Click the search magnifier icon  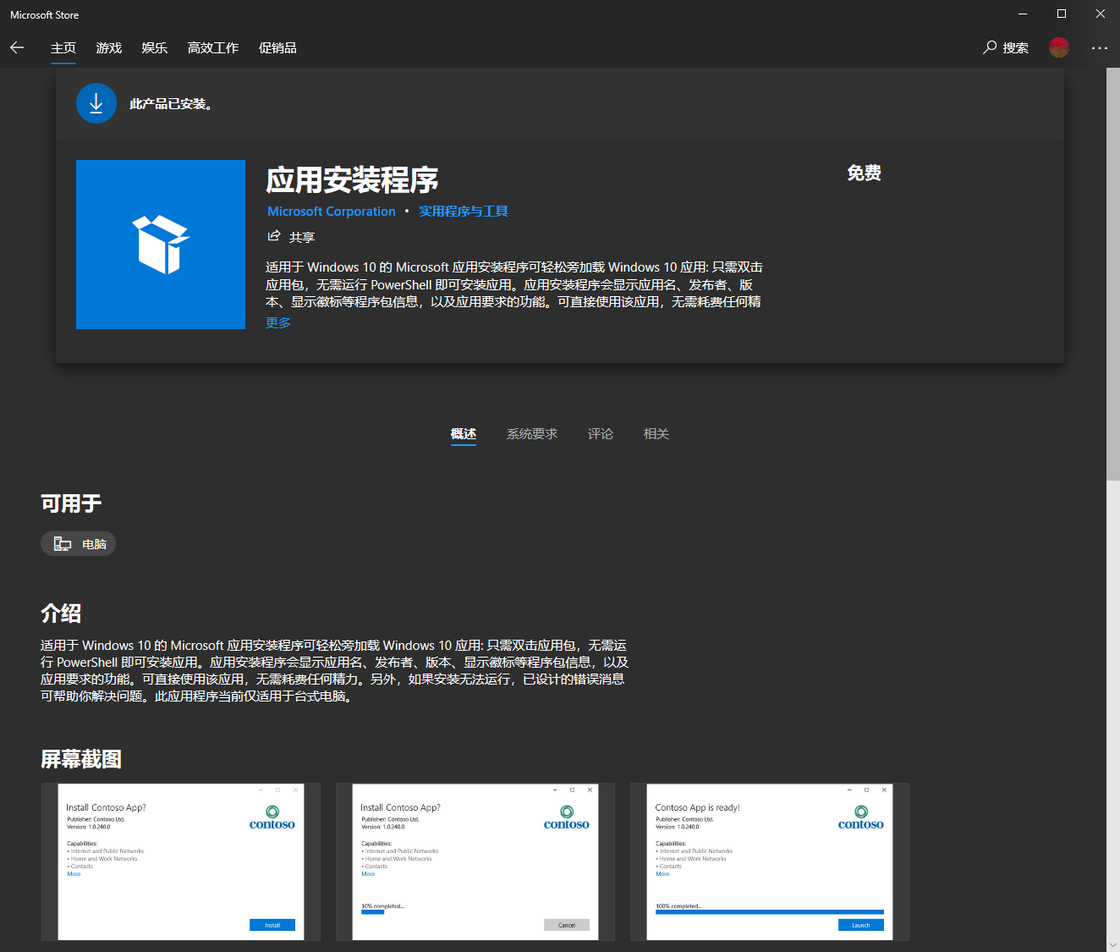[989, 47]
